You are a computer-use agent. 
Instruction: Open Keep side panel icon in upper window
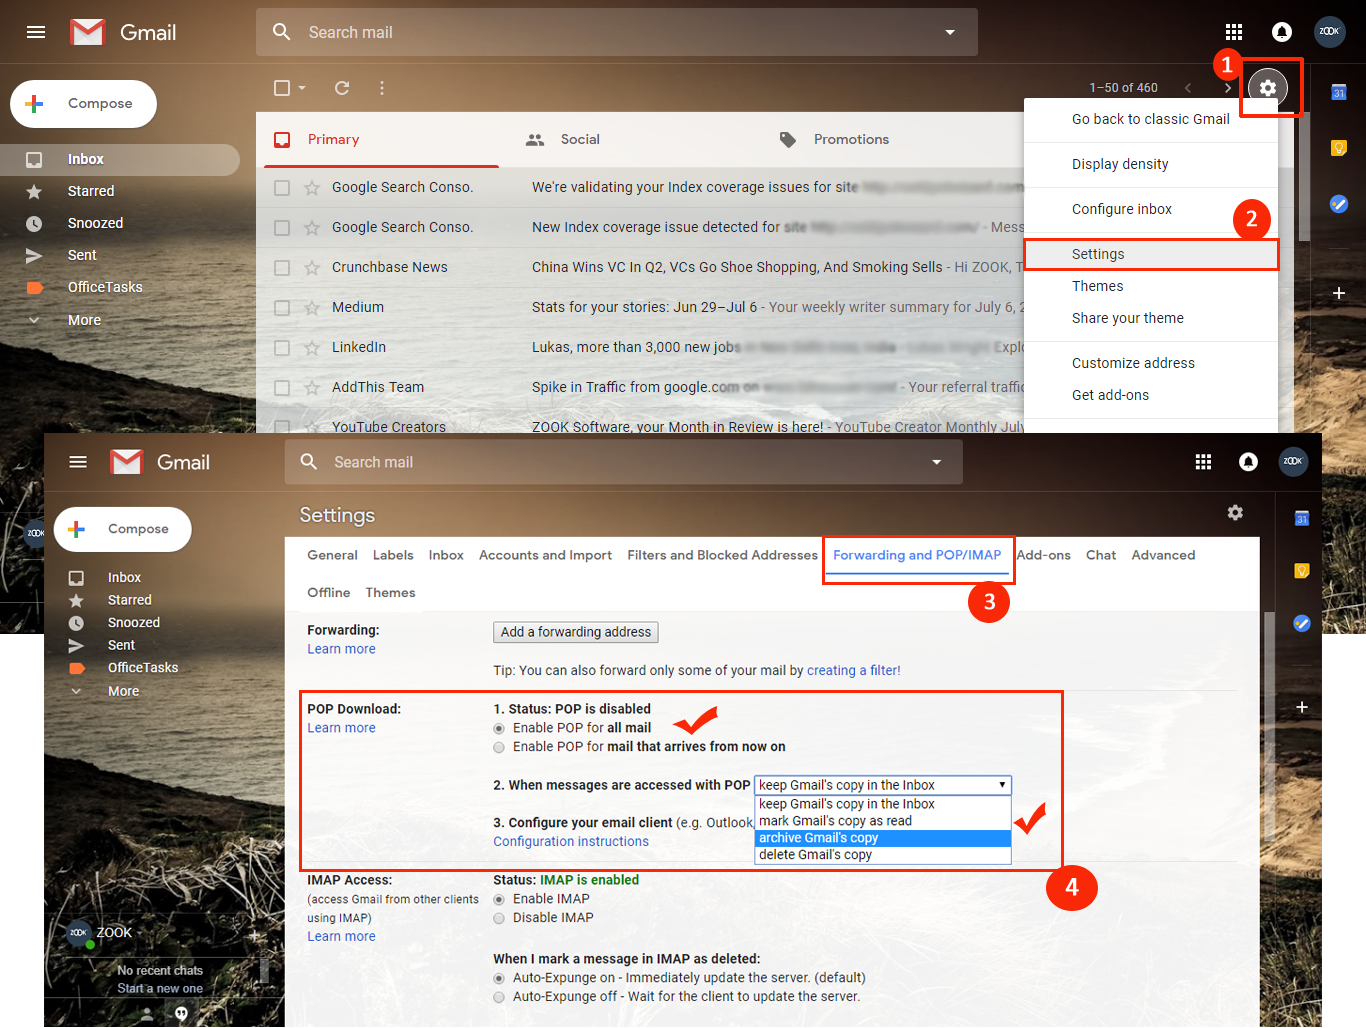point(1339,148)
